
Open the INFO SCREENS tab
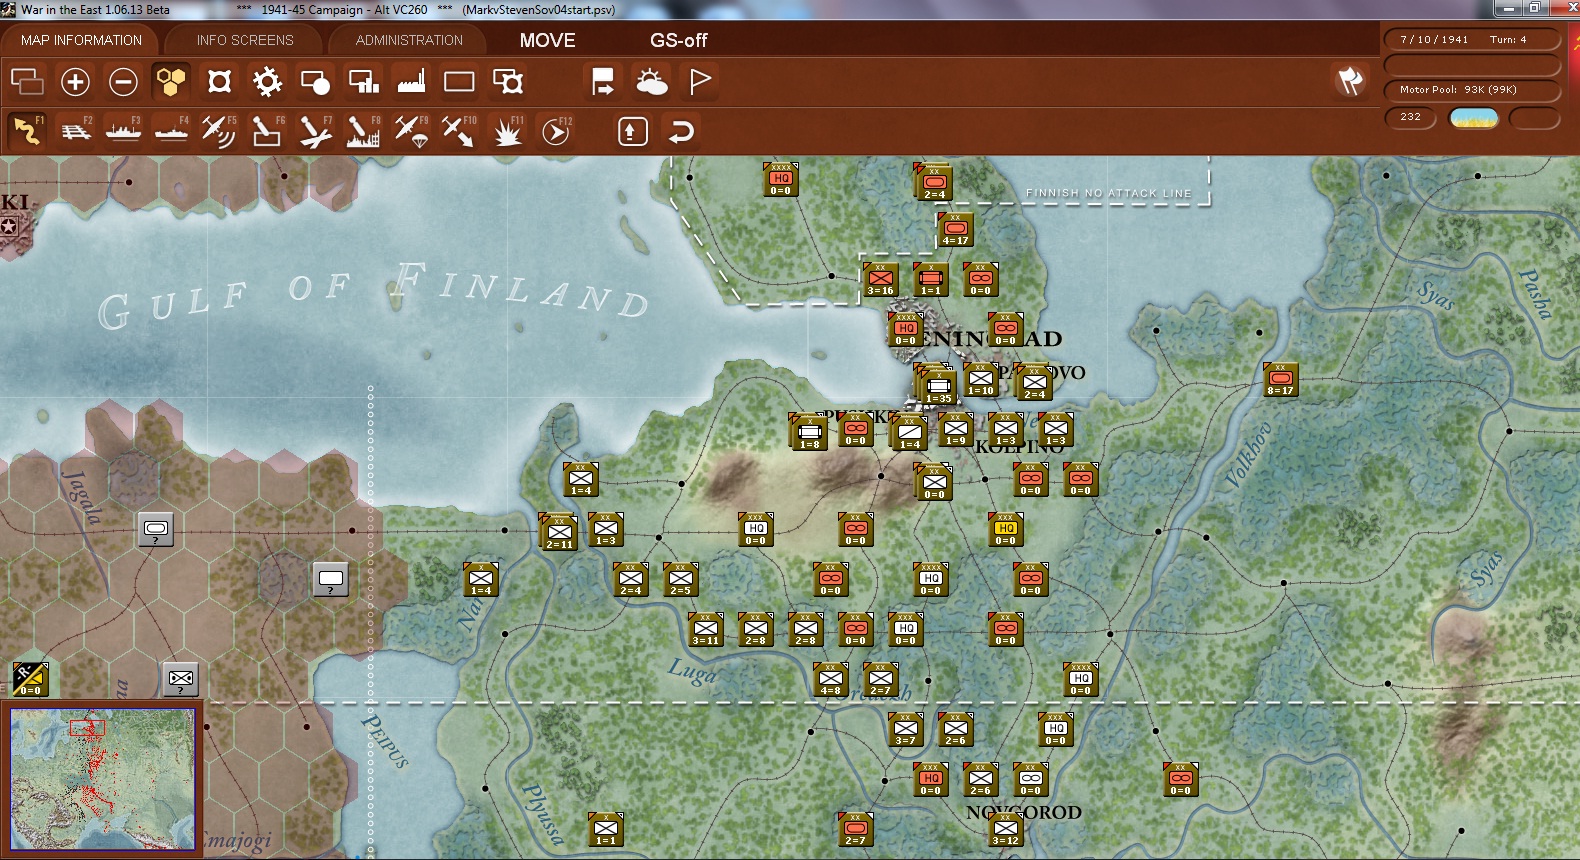[x=245, y=40]
